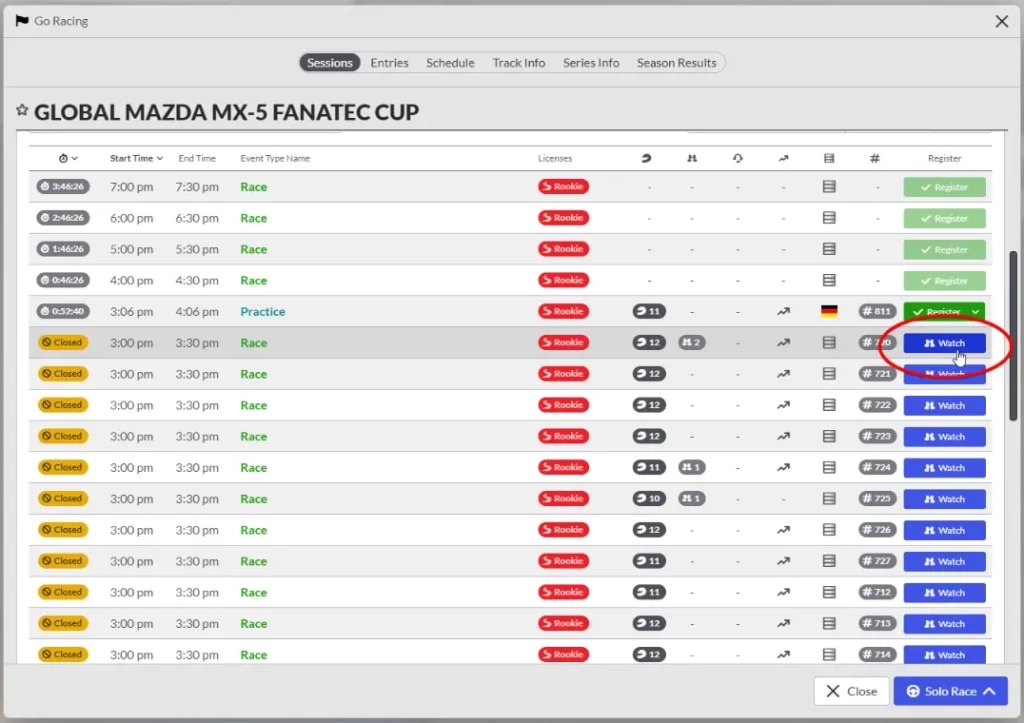This screenshot has height=723, width=1024.
Task: Switch to the Entries tab
Action: 389,63
